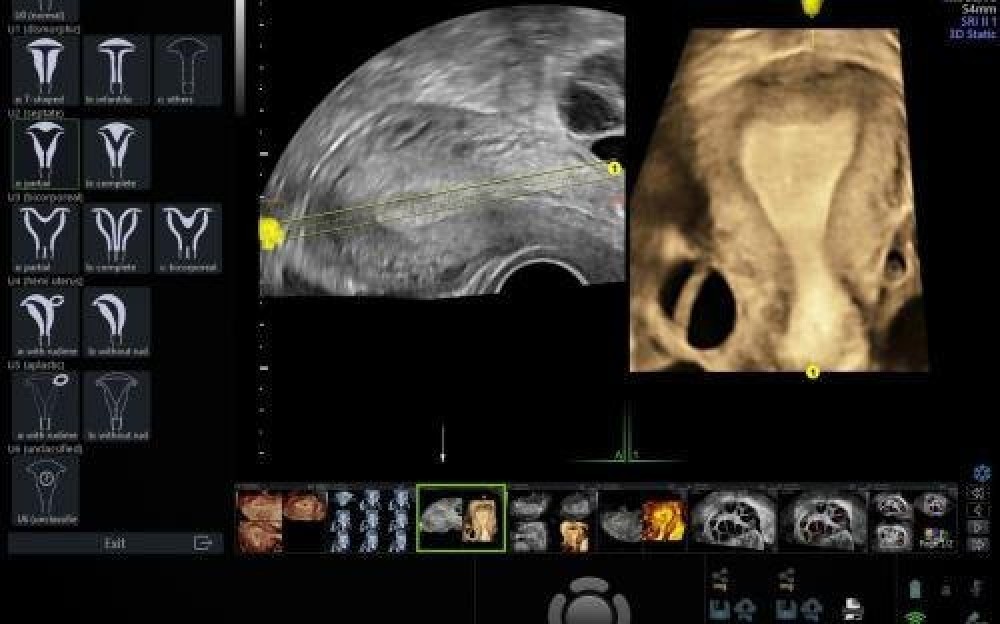Select the U3 c. bicorporeal septate icon

(187, 236)
